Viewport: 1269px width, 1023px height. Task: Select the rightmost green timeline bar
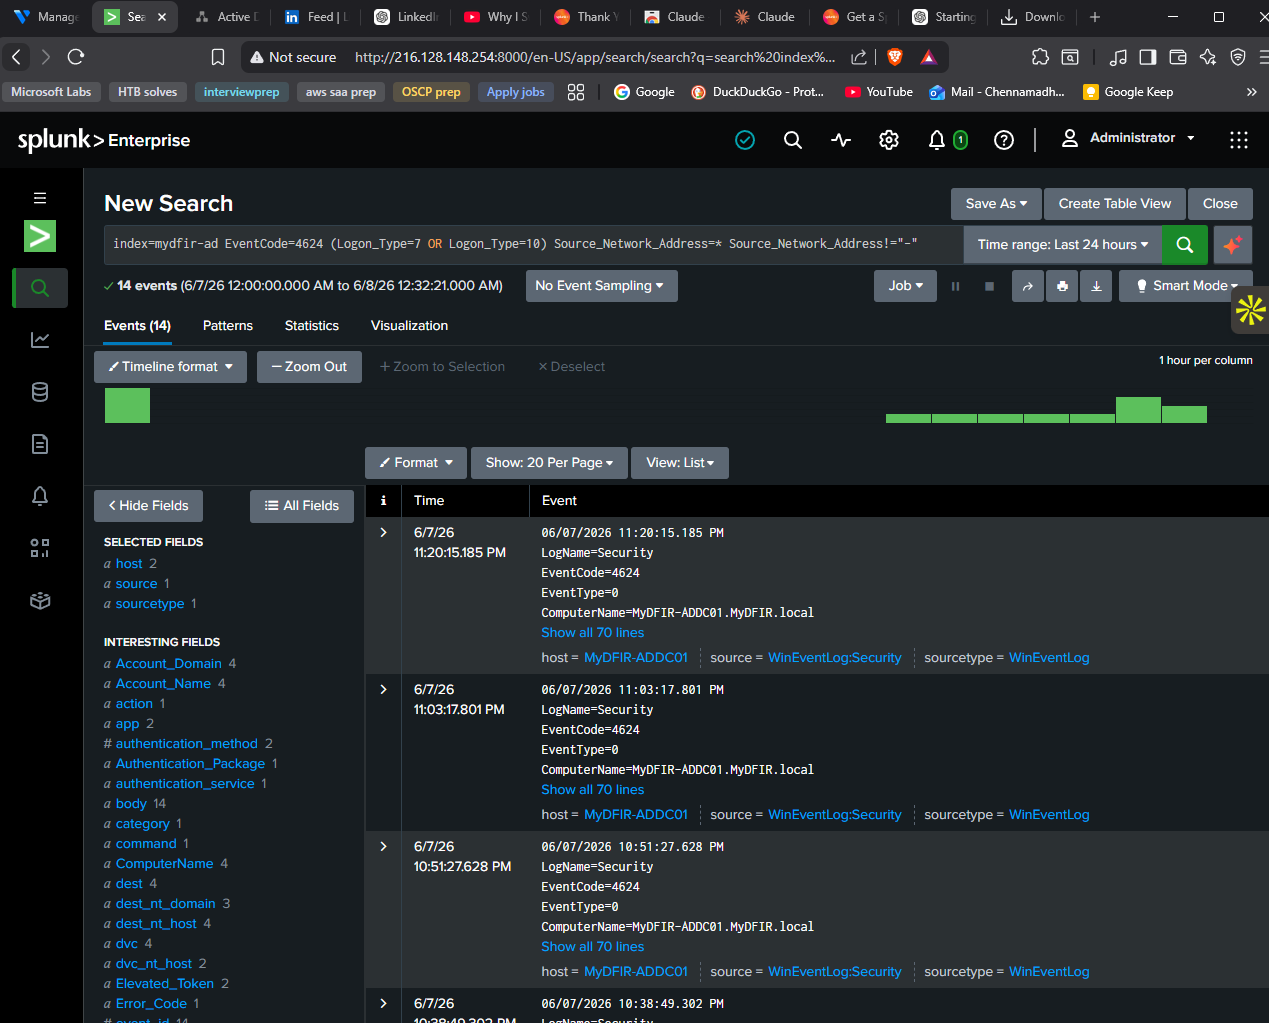pyautogui.click(x=1184, y=414)
